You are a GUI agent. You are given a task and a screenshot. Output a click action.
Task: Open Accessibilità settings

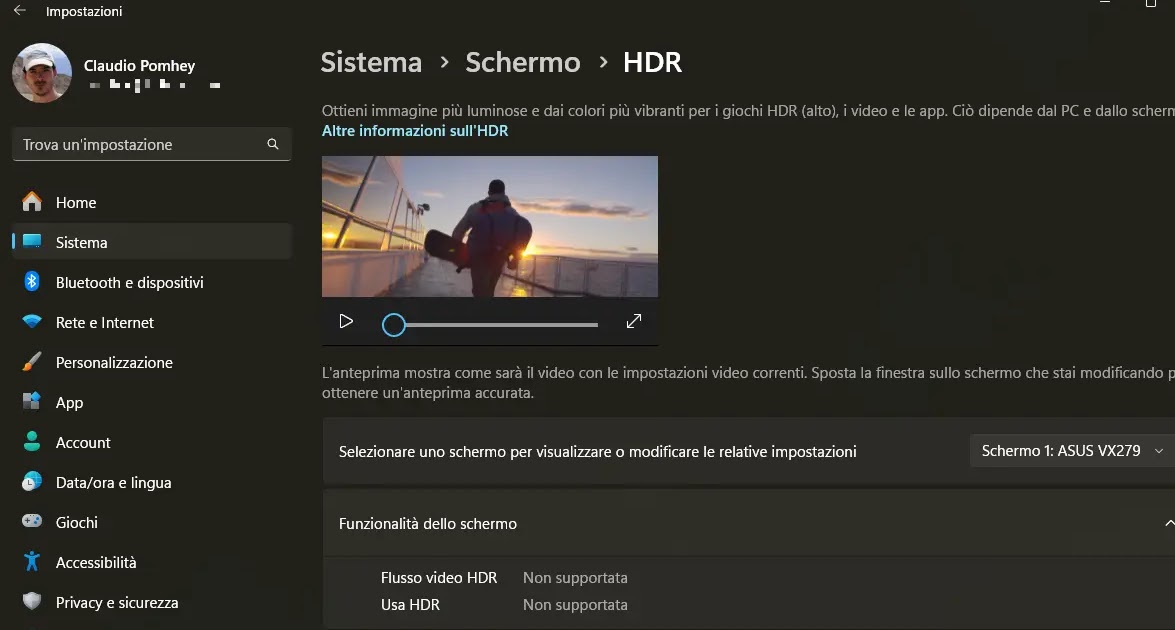96,563
